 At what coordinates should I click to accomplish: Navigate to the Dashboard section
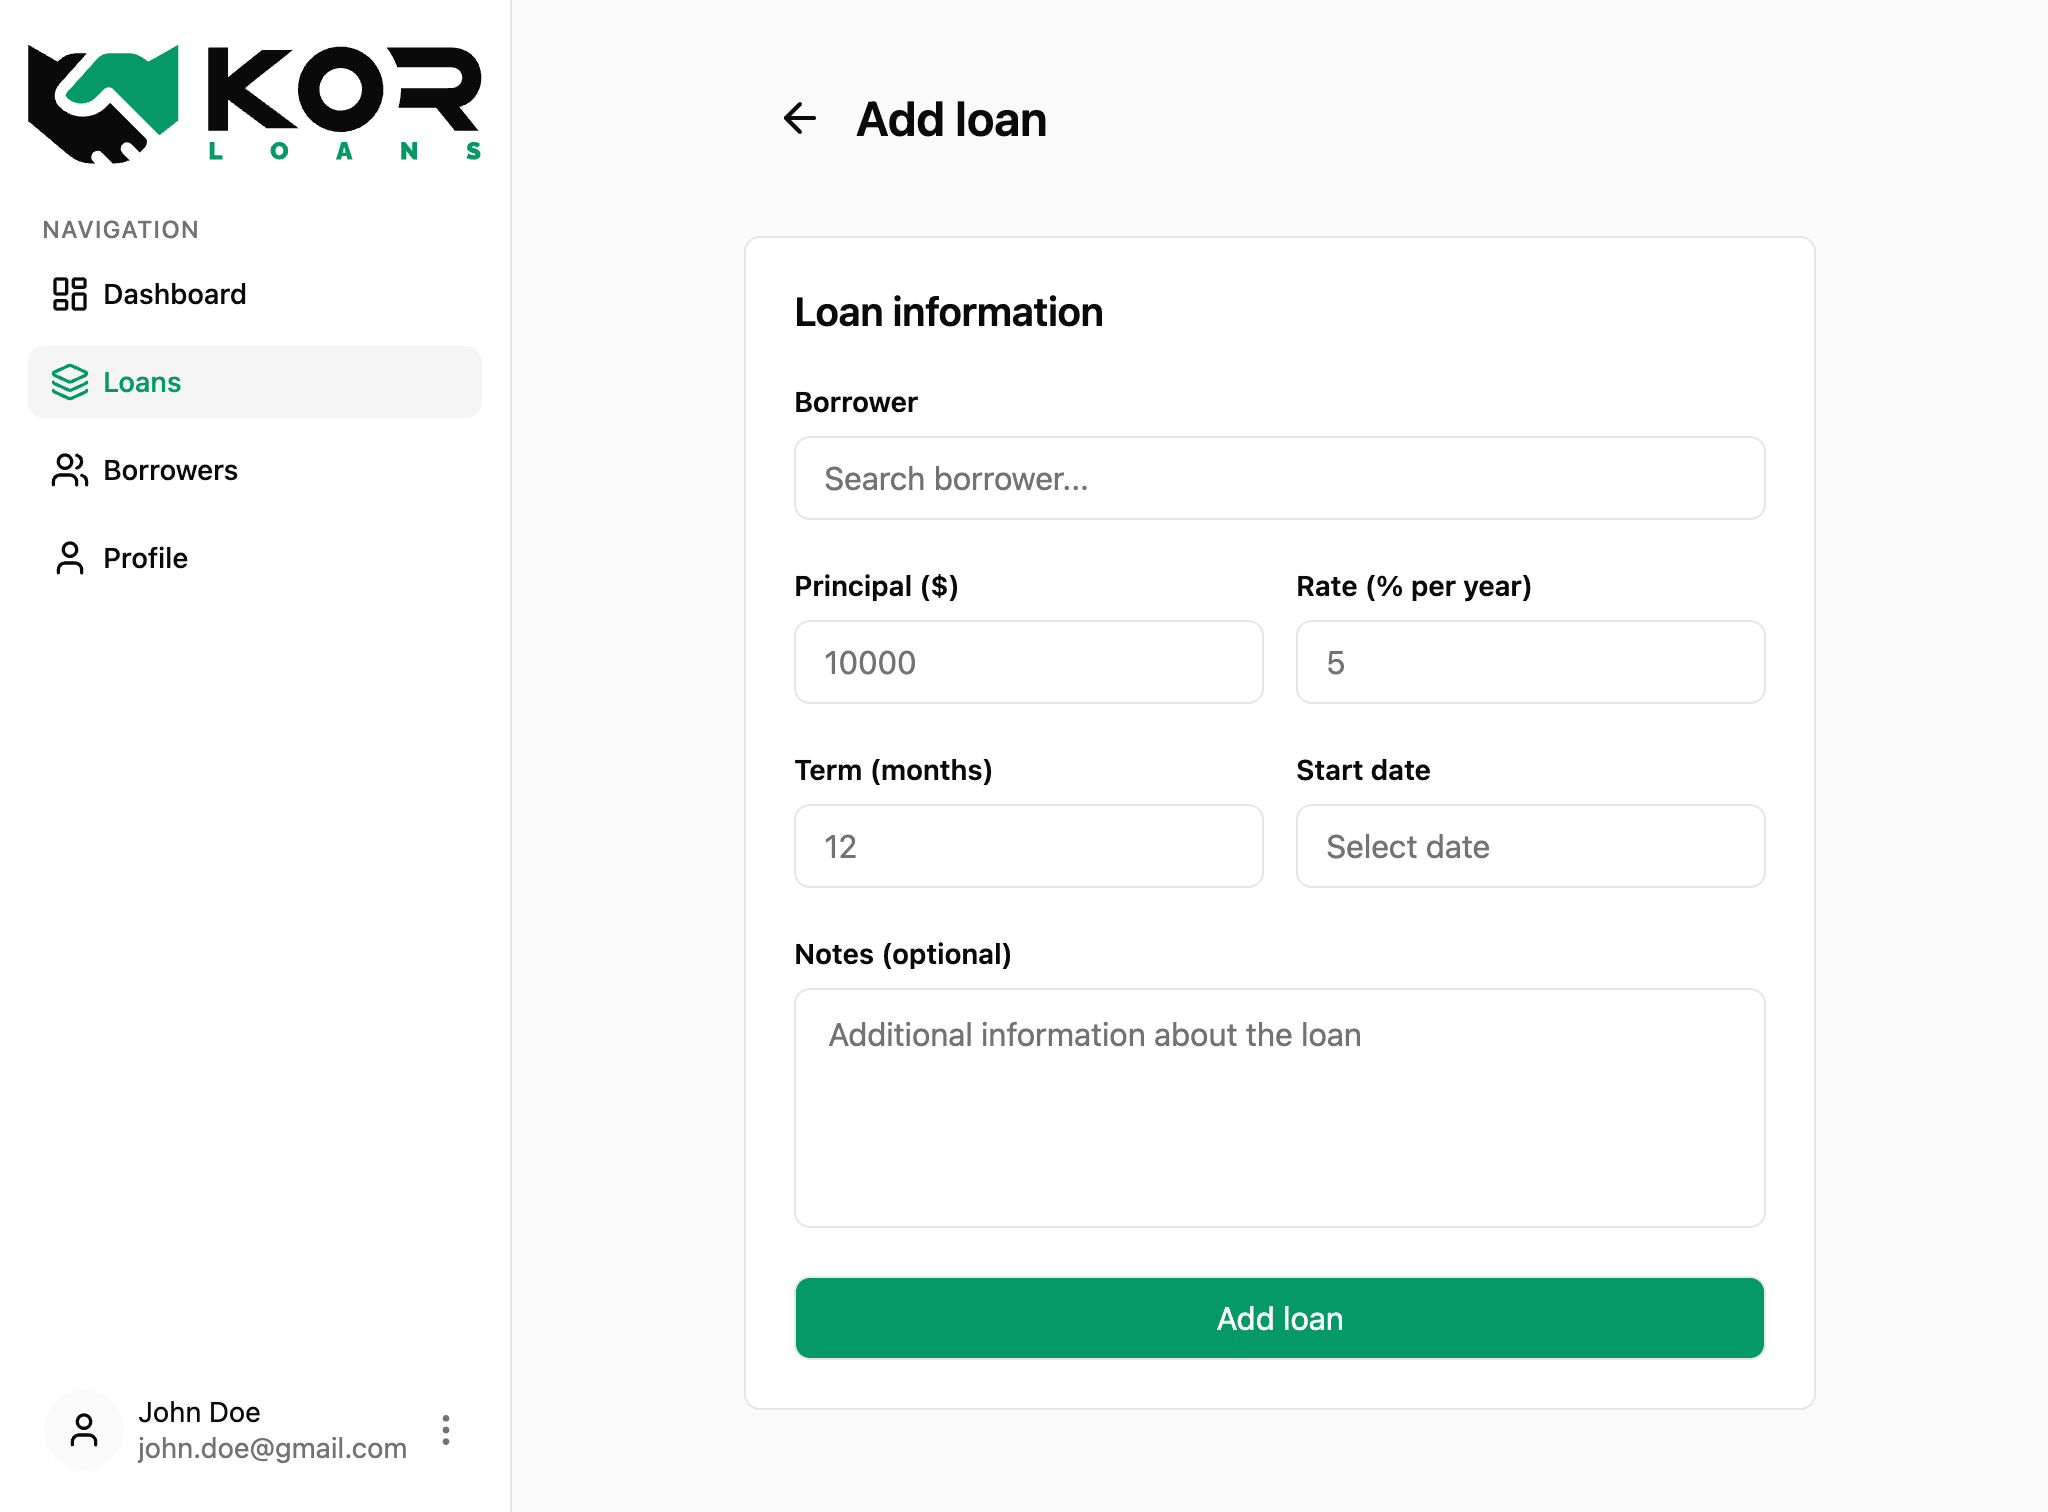tap(174, 294)
